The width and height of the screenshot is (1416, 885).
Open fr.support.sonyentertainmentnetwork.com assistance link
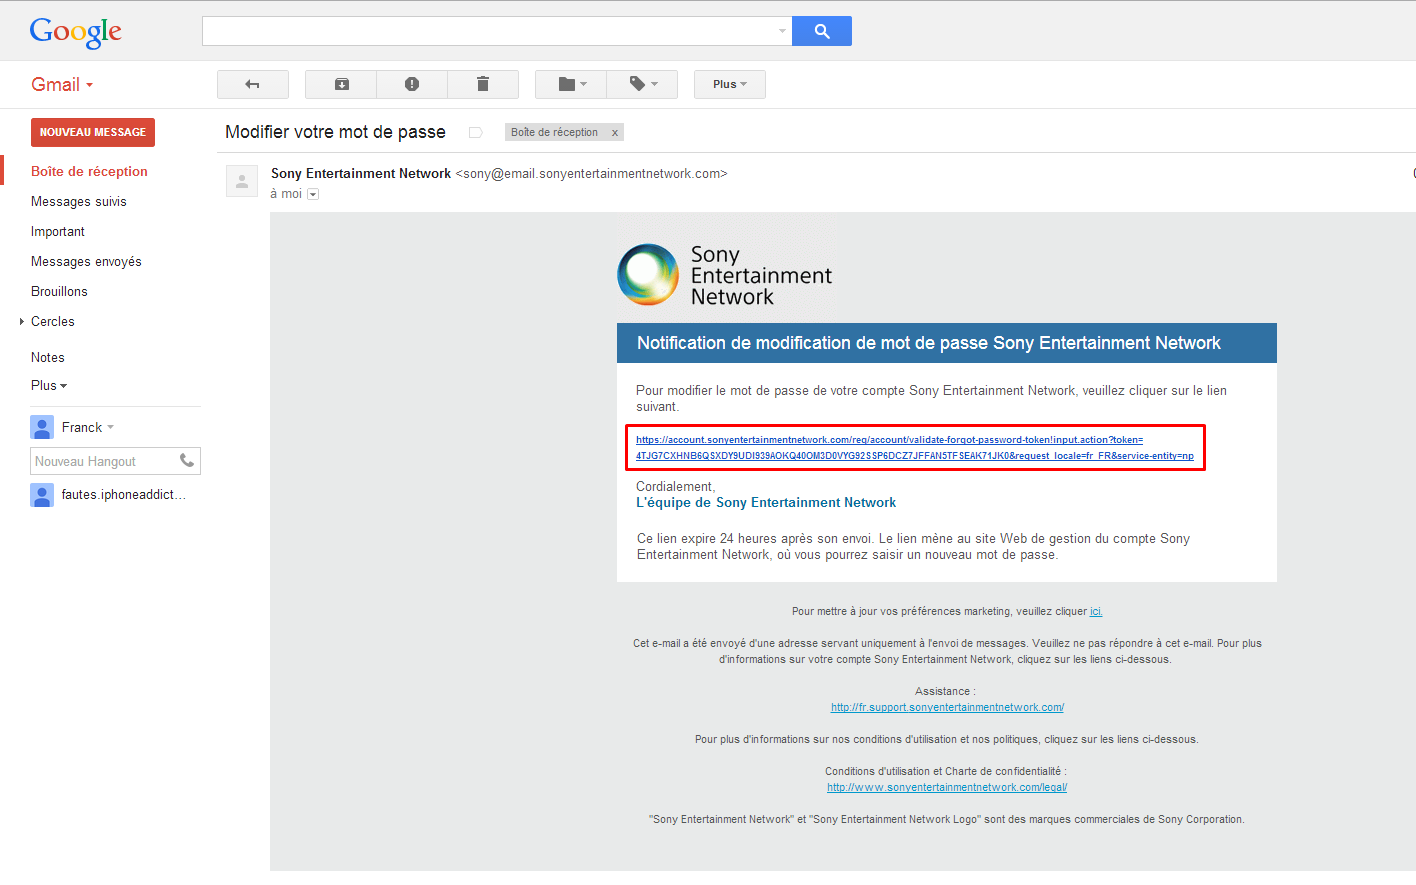(947, 707)
